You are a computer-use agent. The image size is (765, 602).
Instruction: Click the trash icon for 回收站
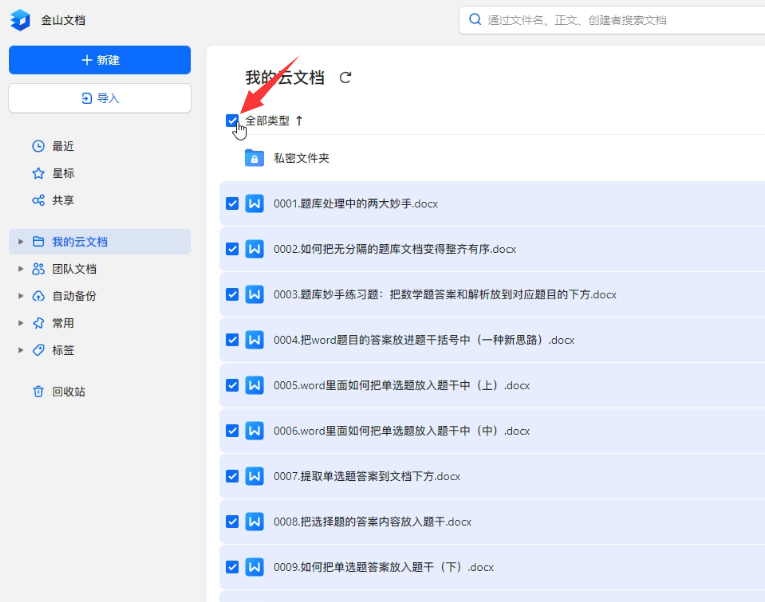pyautogui.click(x=38, y=392)
